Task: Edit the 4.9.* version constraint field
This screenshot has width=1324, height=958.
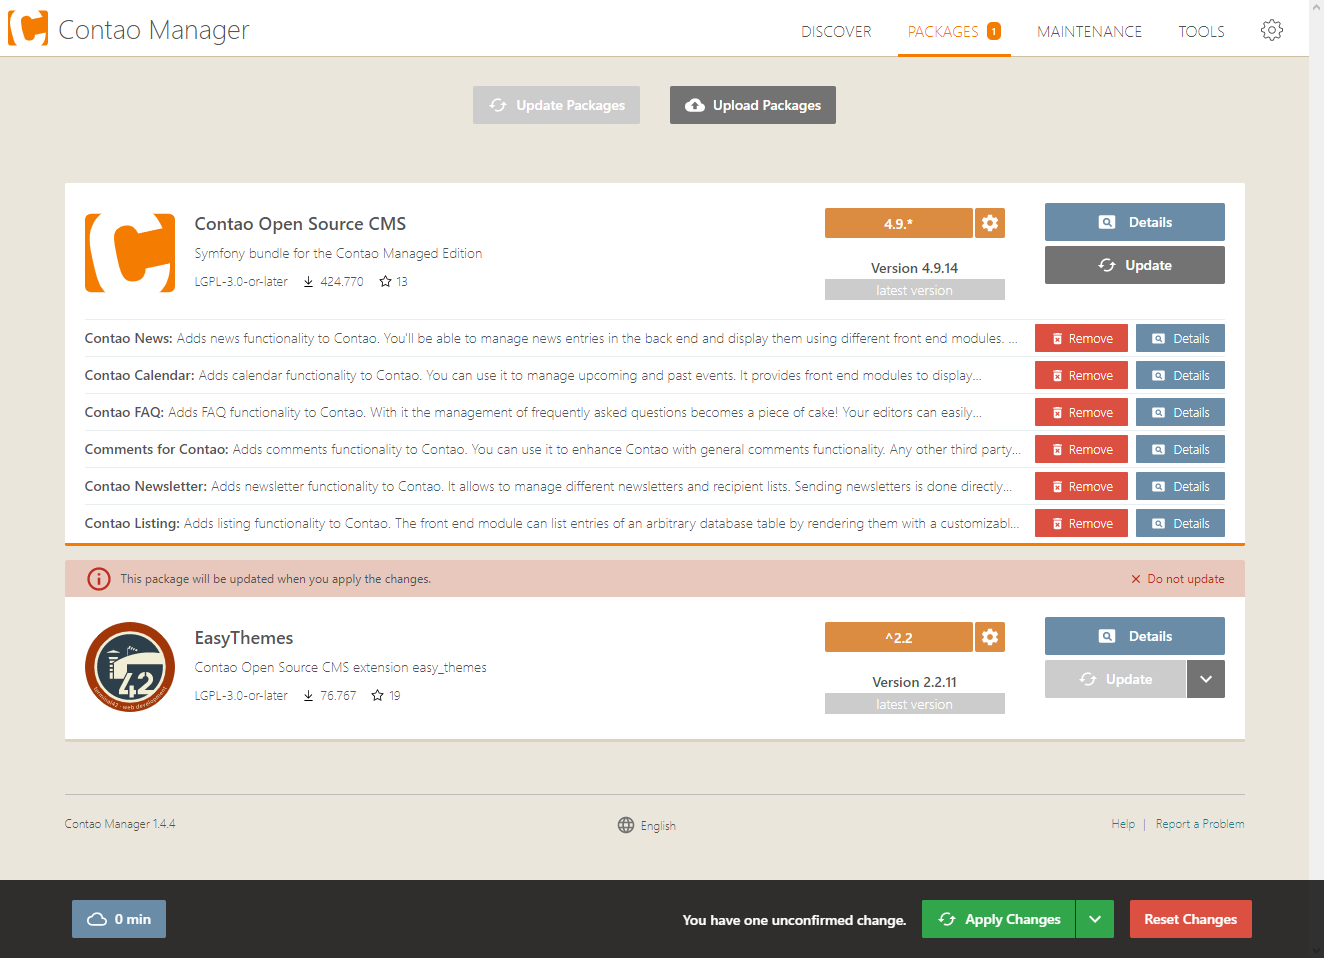Action: pos(898,223)
